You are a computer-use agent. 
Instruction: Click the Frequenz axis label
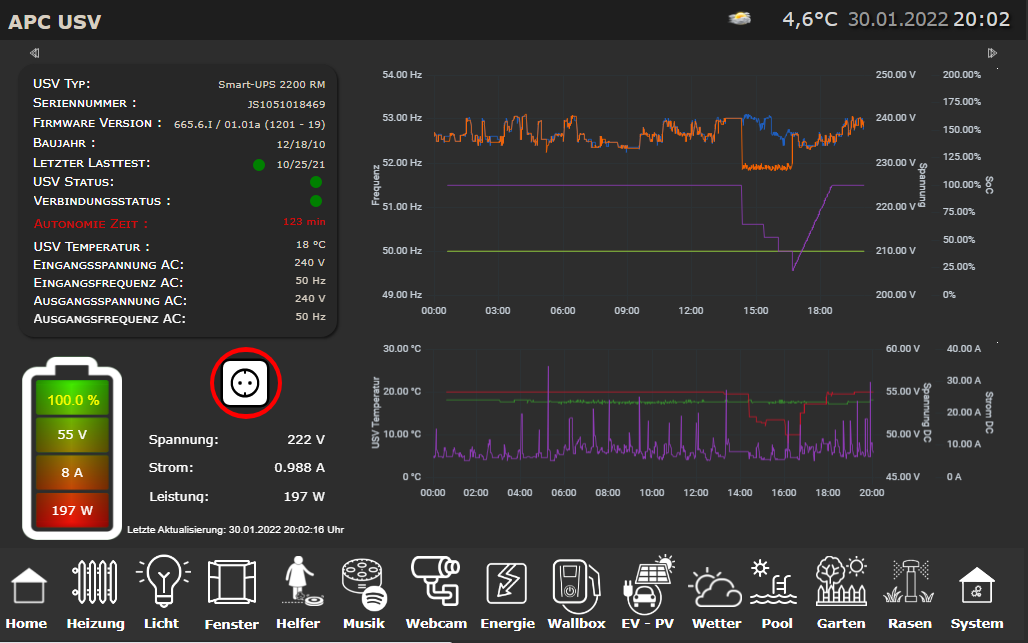point(376,185)
